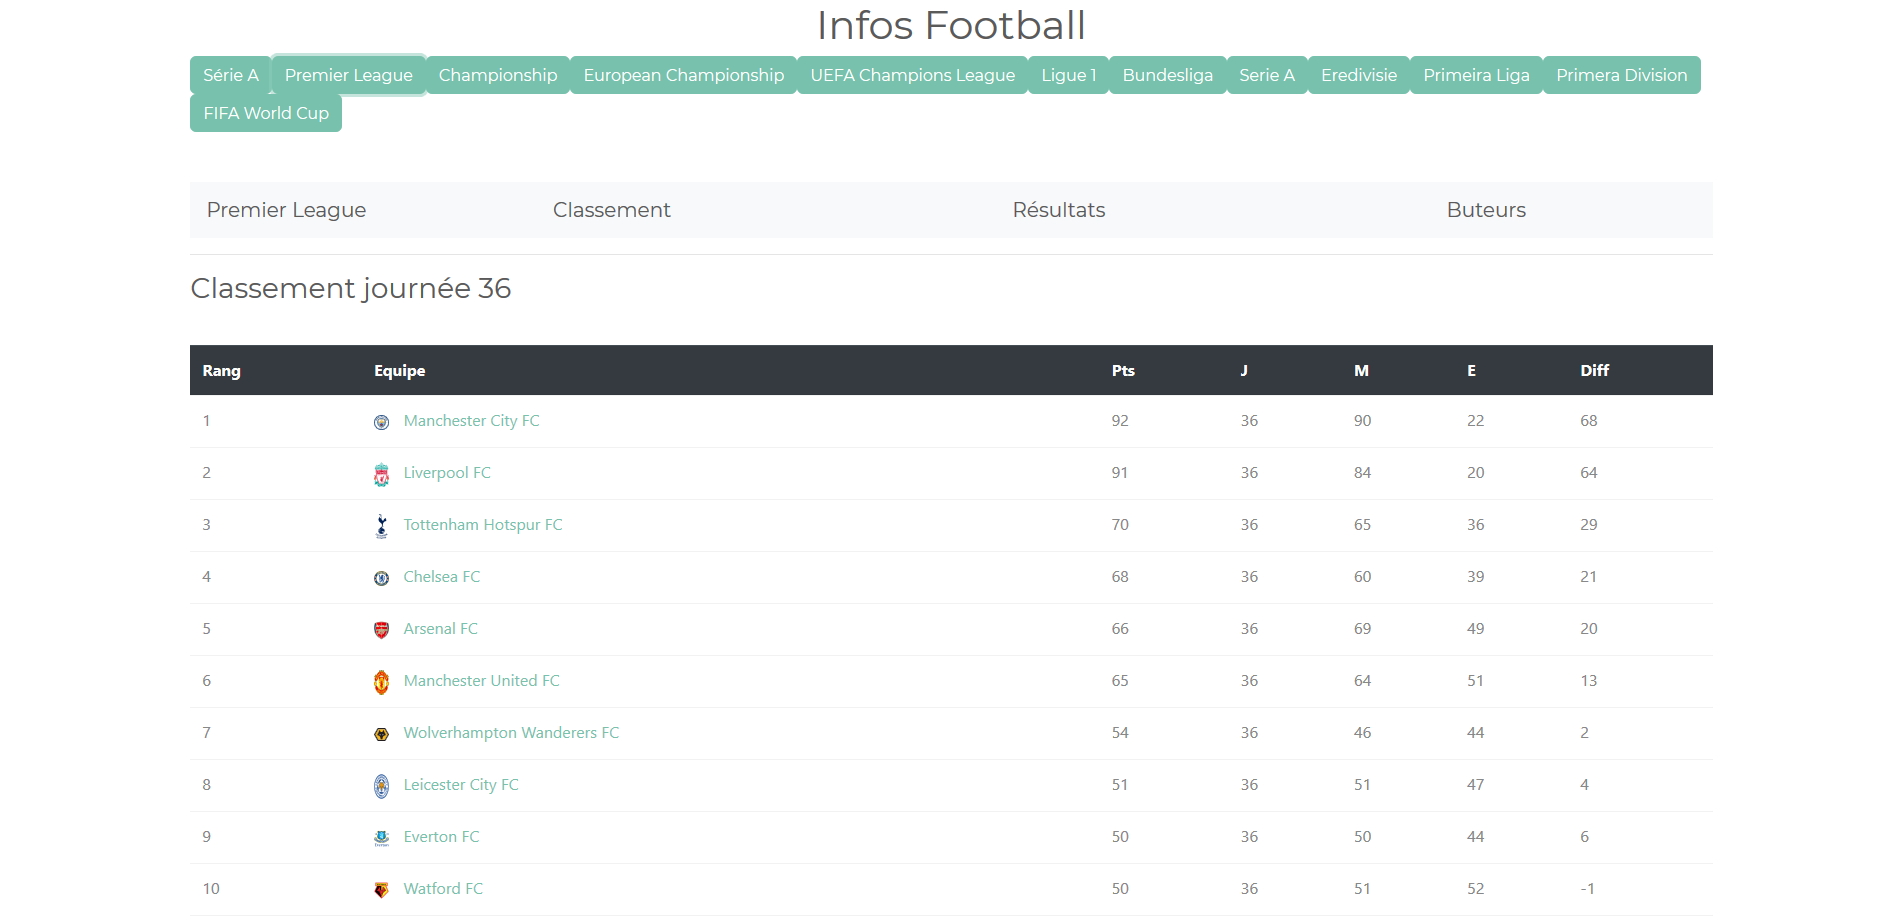Switch to the Eredivisie league
The height and width of the screenshot is (916, 1904).
[x=1358, y=74]
